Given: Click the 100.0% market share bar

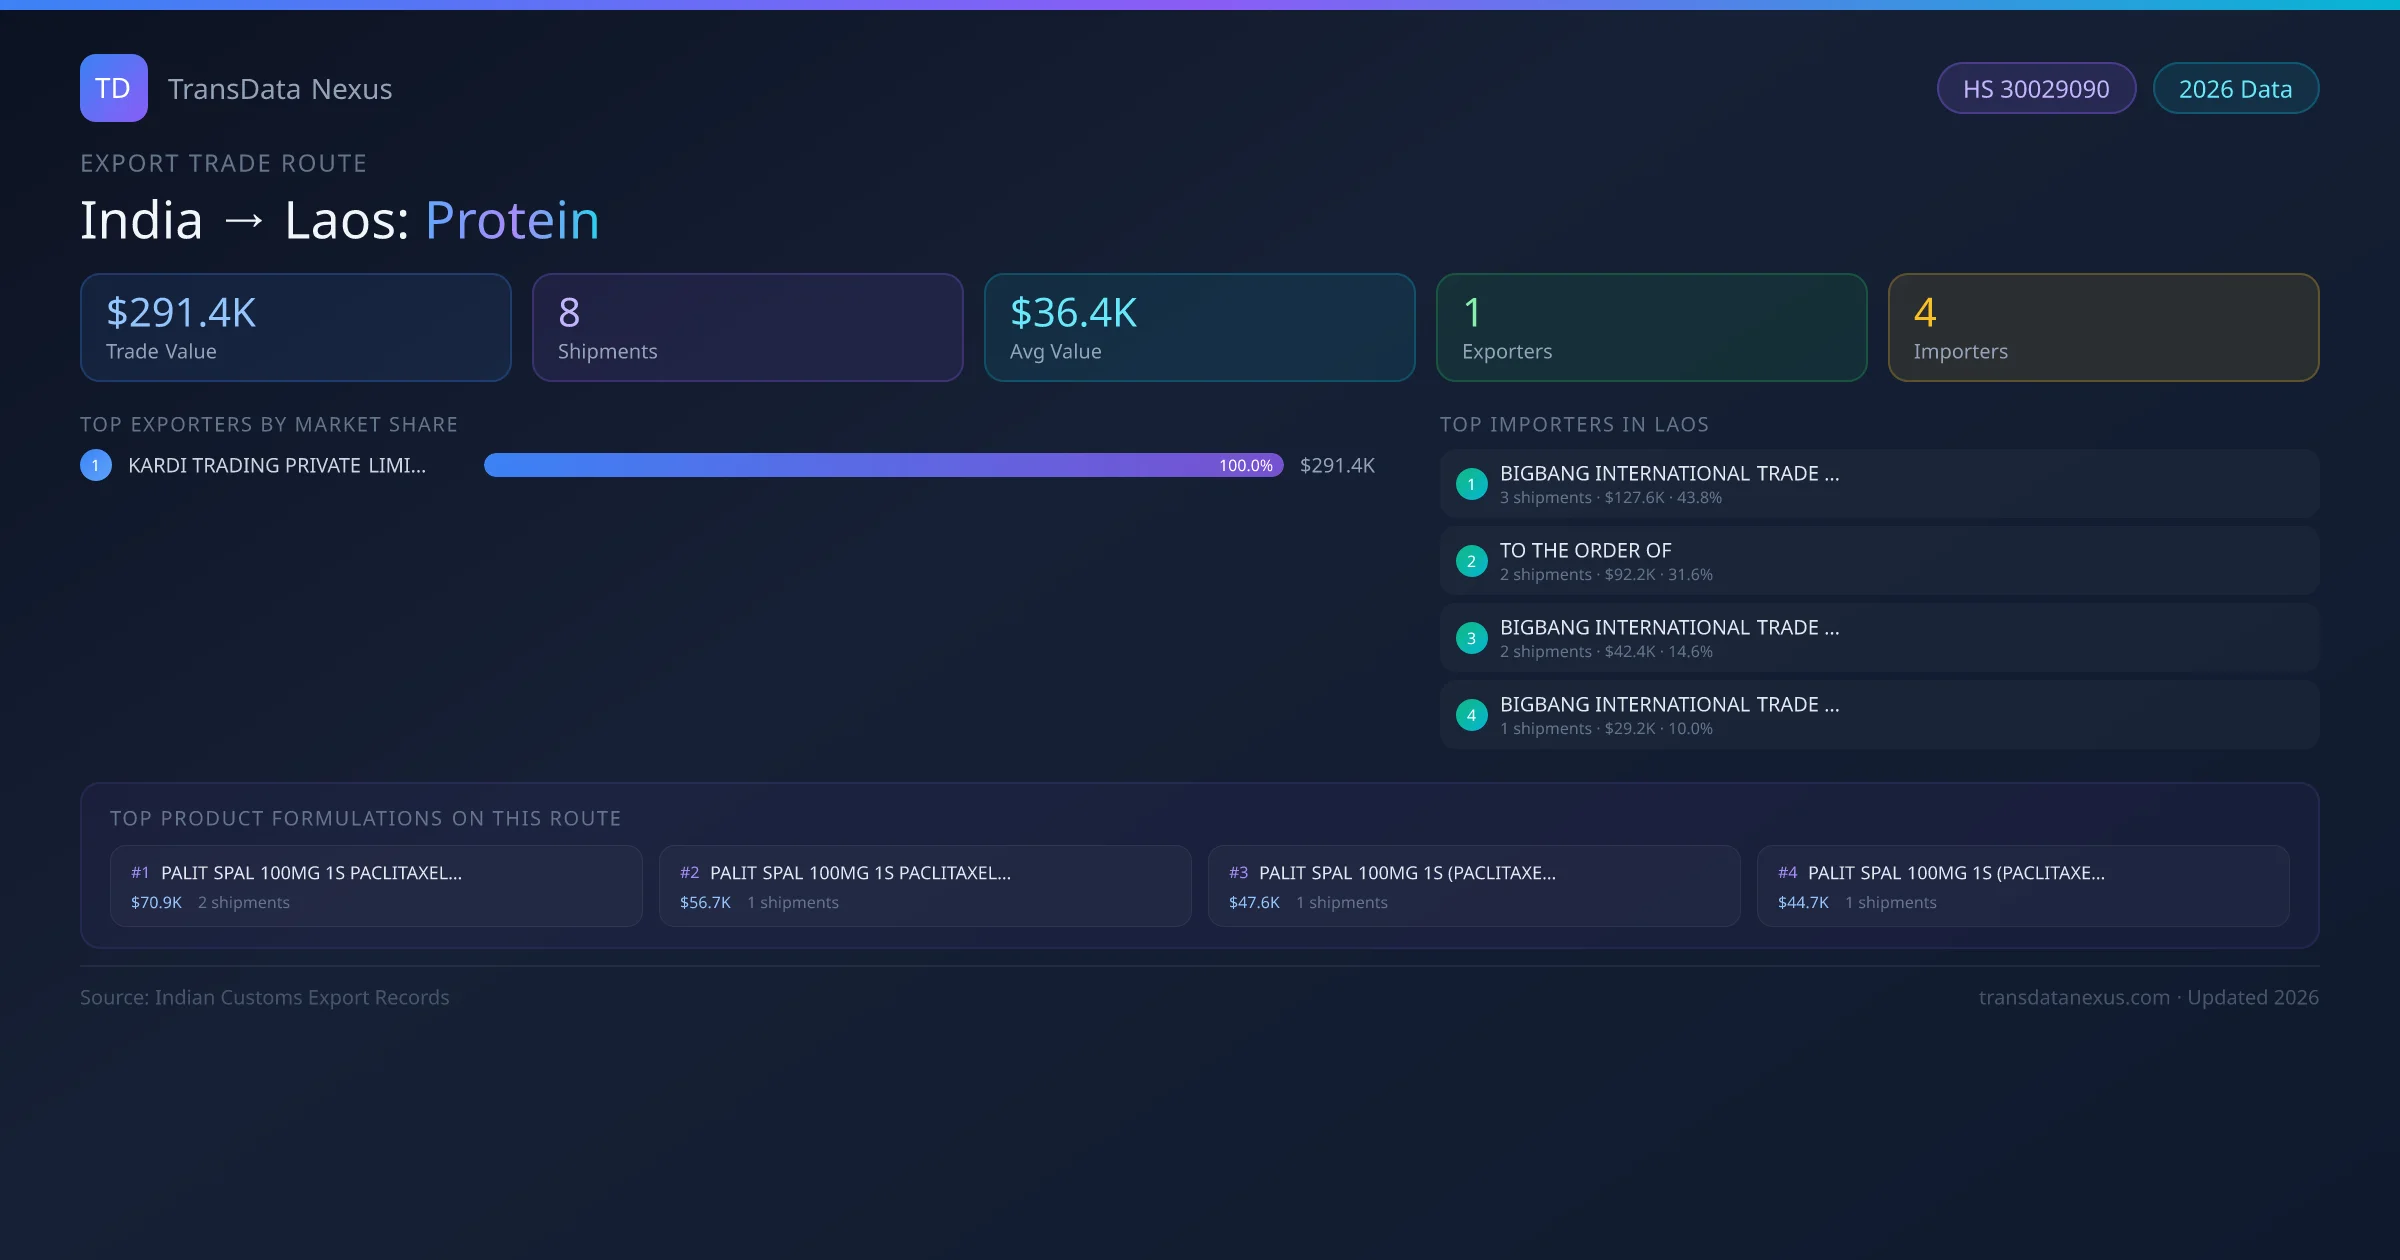Looking at the screenshot, I should [x=884, y=465].
